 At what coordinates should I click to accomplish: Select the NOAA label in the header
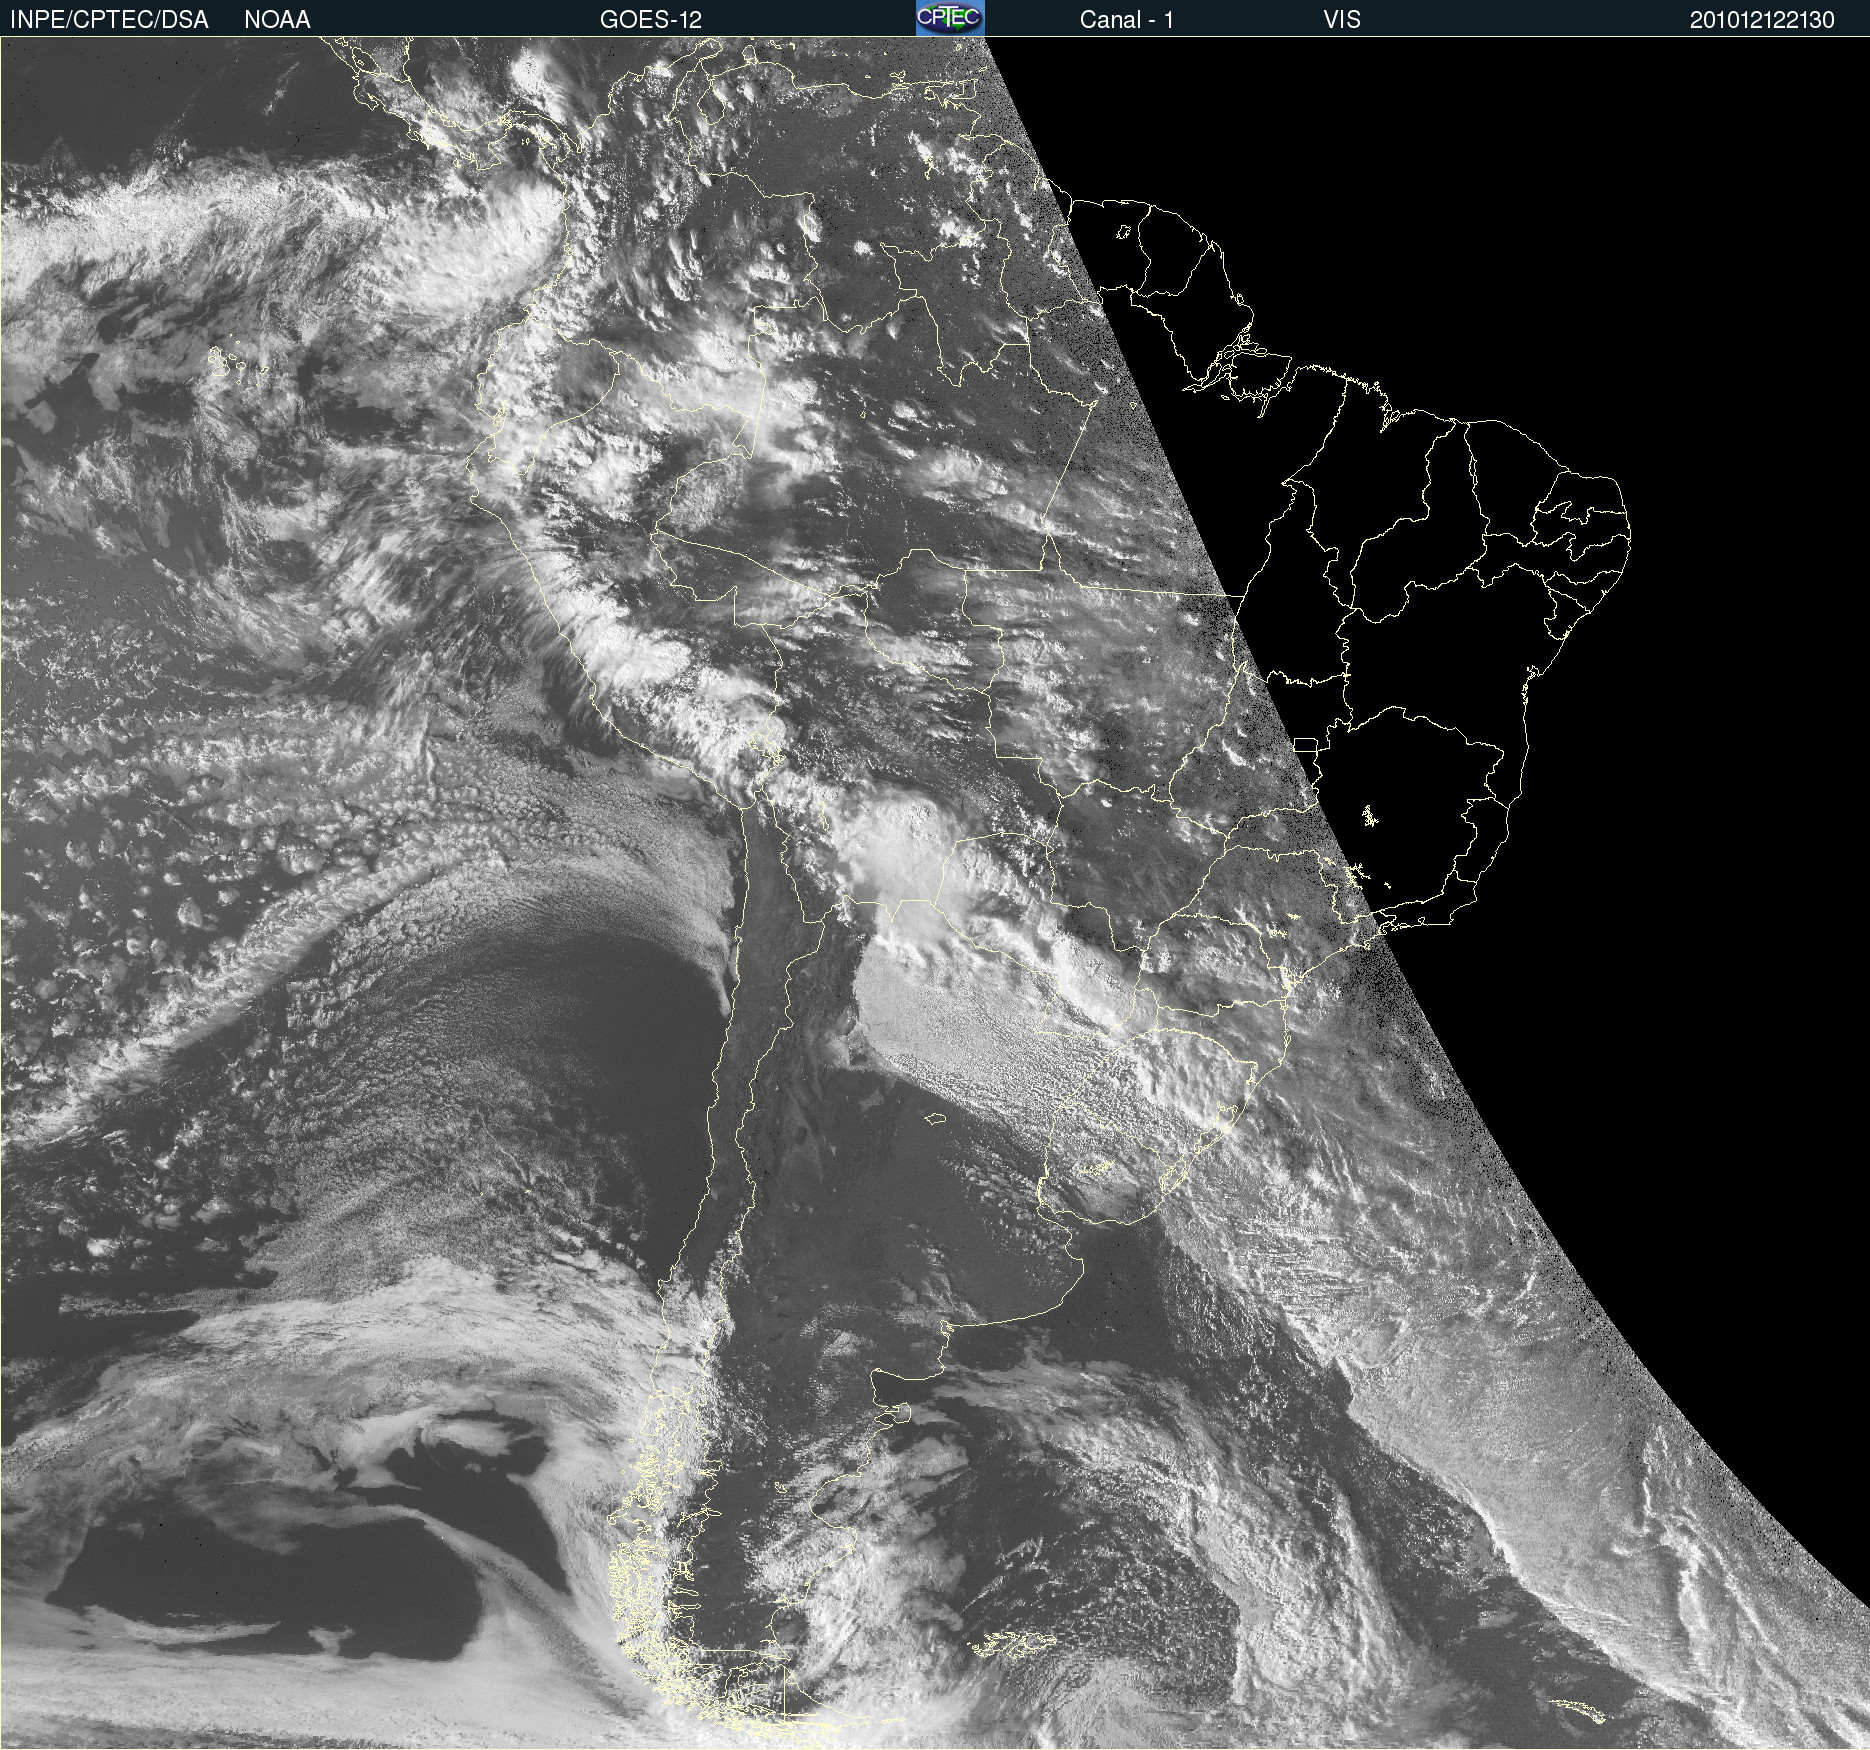coord(277,19)
